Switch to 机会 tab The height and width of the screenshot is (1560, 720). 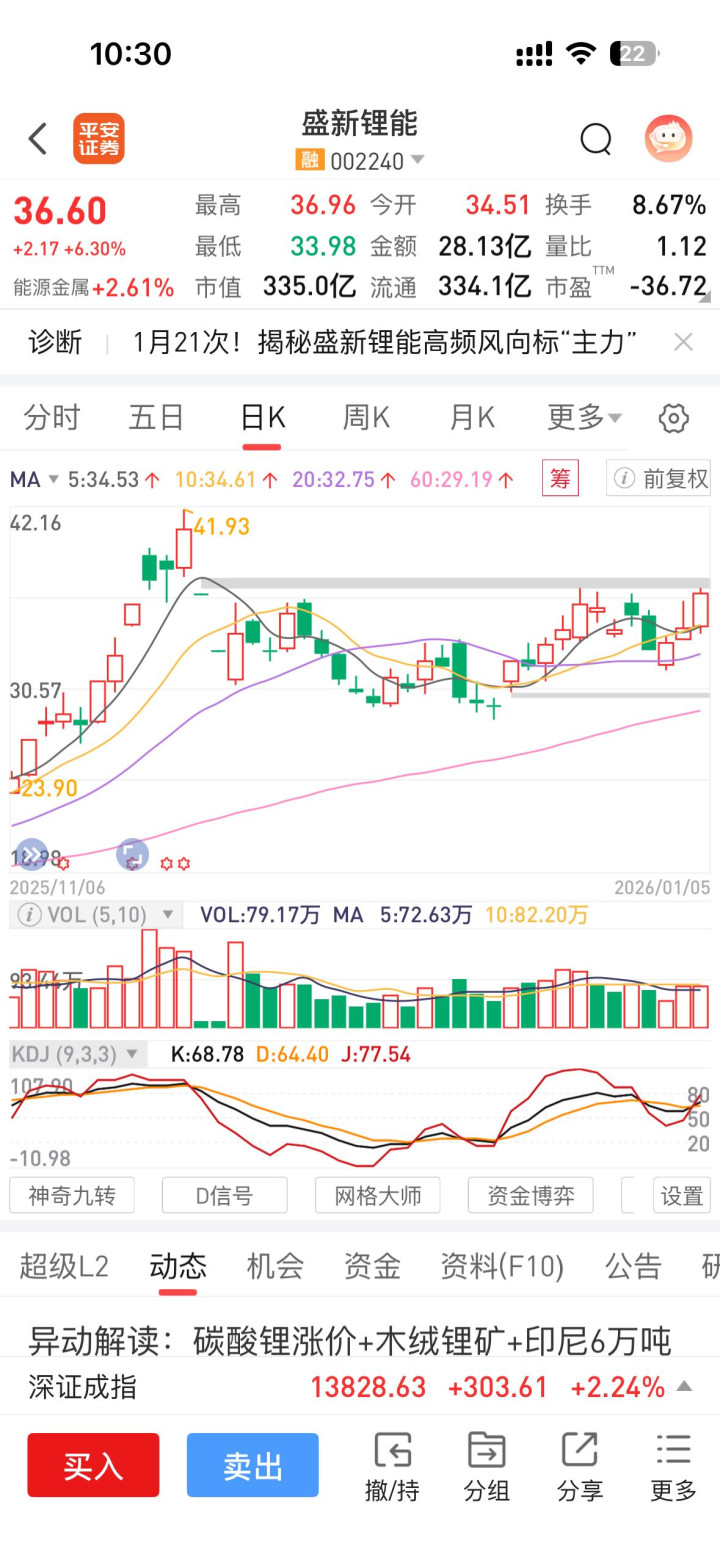pyautogui.click(x=275, y=1267)
